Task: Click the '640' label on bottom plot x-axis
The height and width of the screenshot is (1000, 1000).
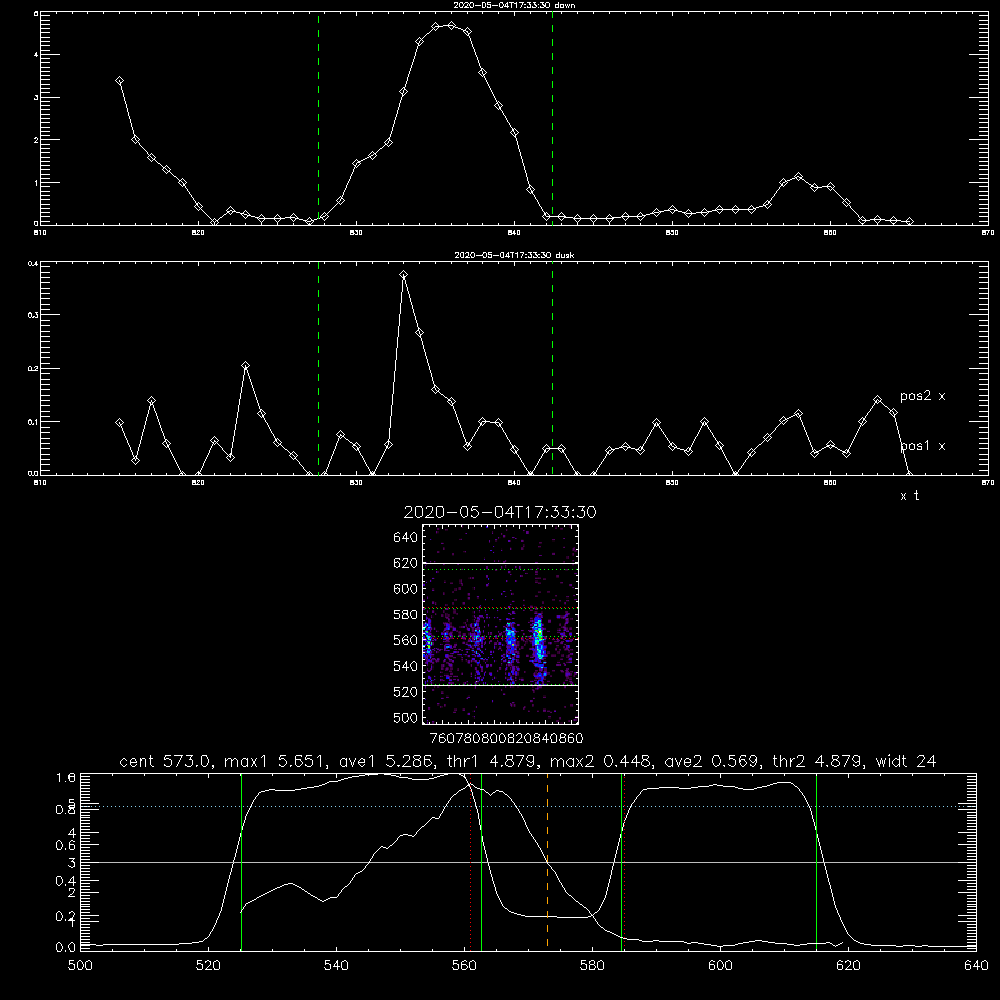Action: click(976, 965)
